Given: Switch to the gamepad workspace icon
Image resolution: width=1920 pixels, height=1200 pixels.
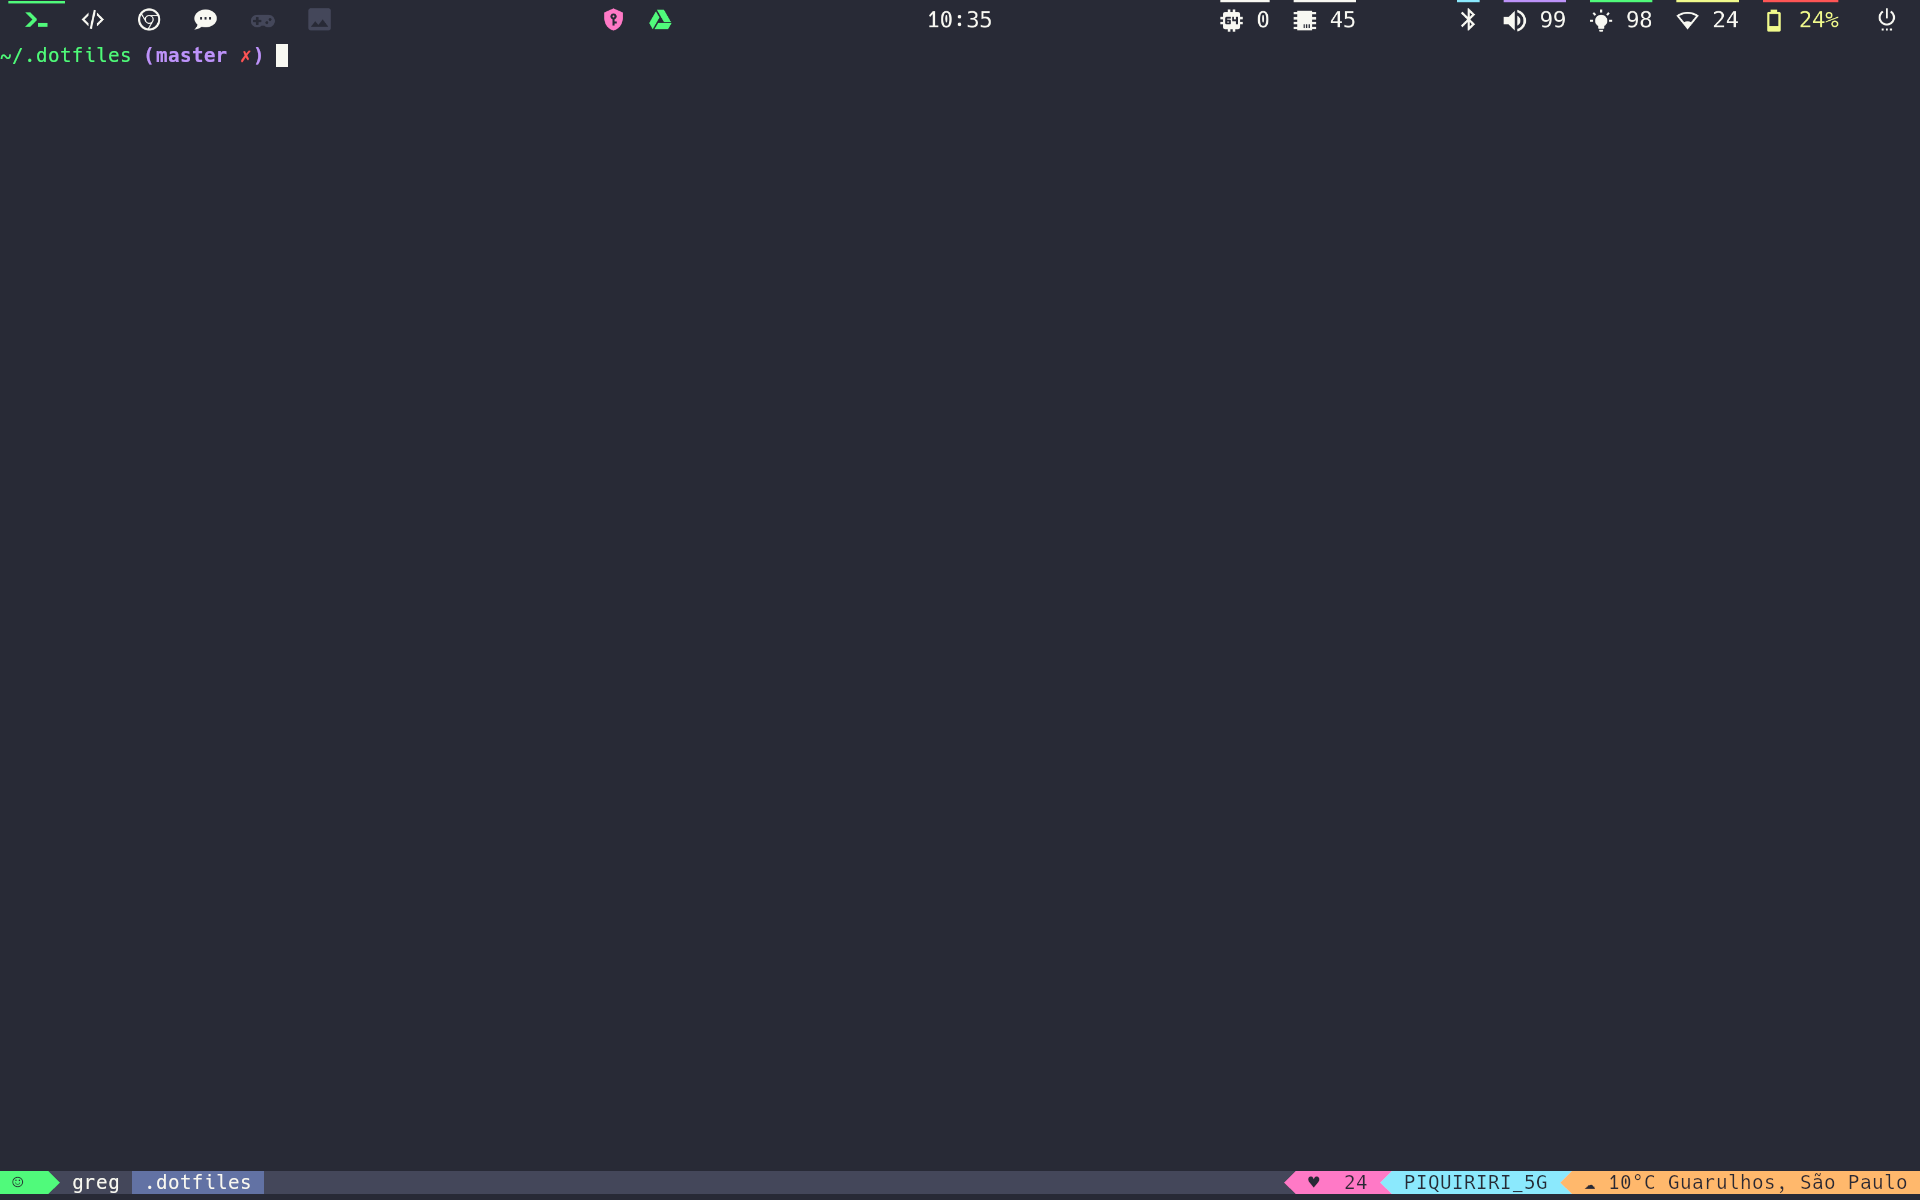Looking at the screenshot, I should [x=263, y=20].
